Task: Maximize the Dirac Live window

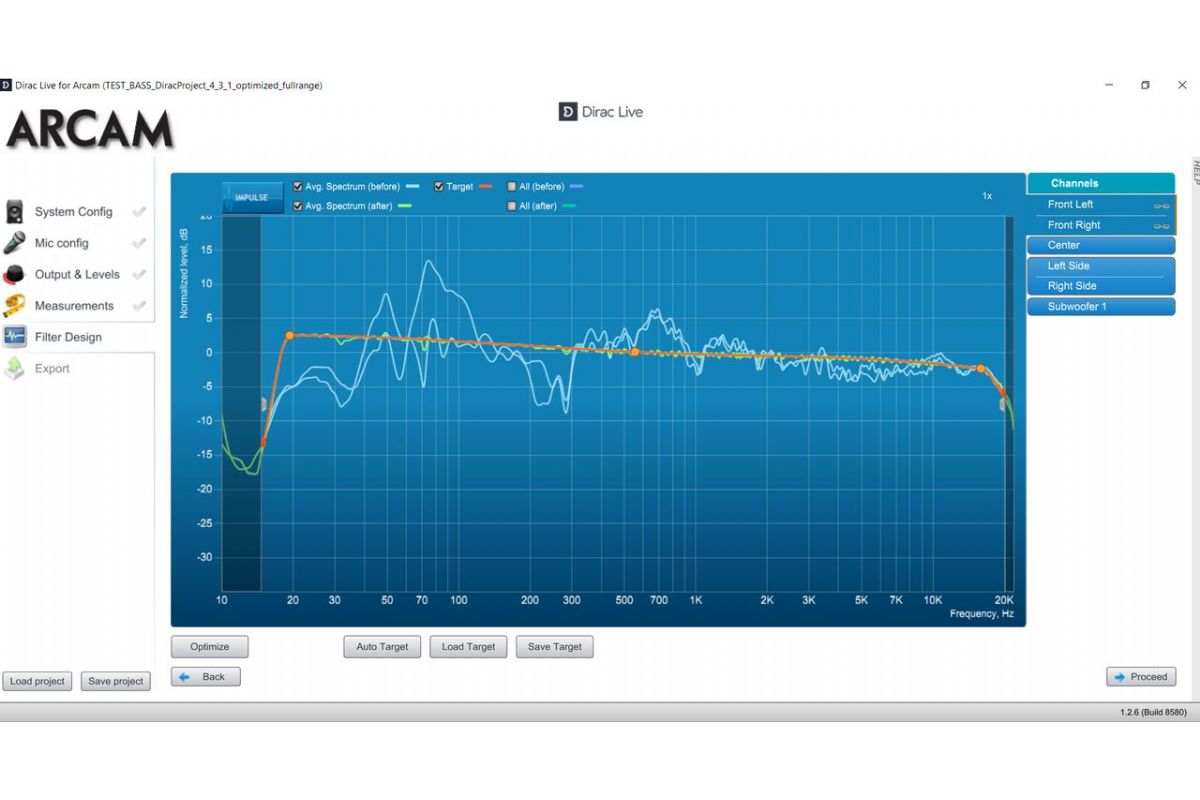Action: pyautogui.click(x=1145, y=85)
